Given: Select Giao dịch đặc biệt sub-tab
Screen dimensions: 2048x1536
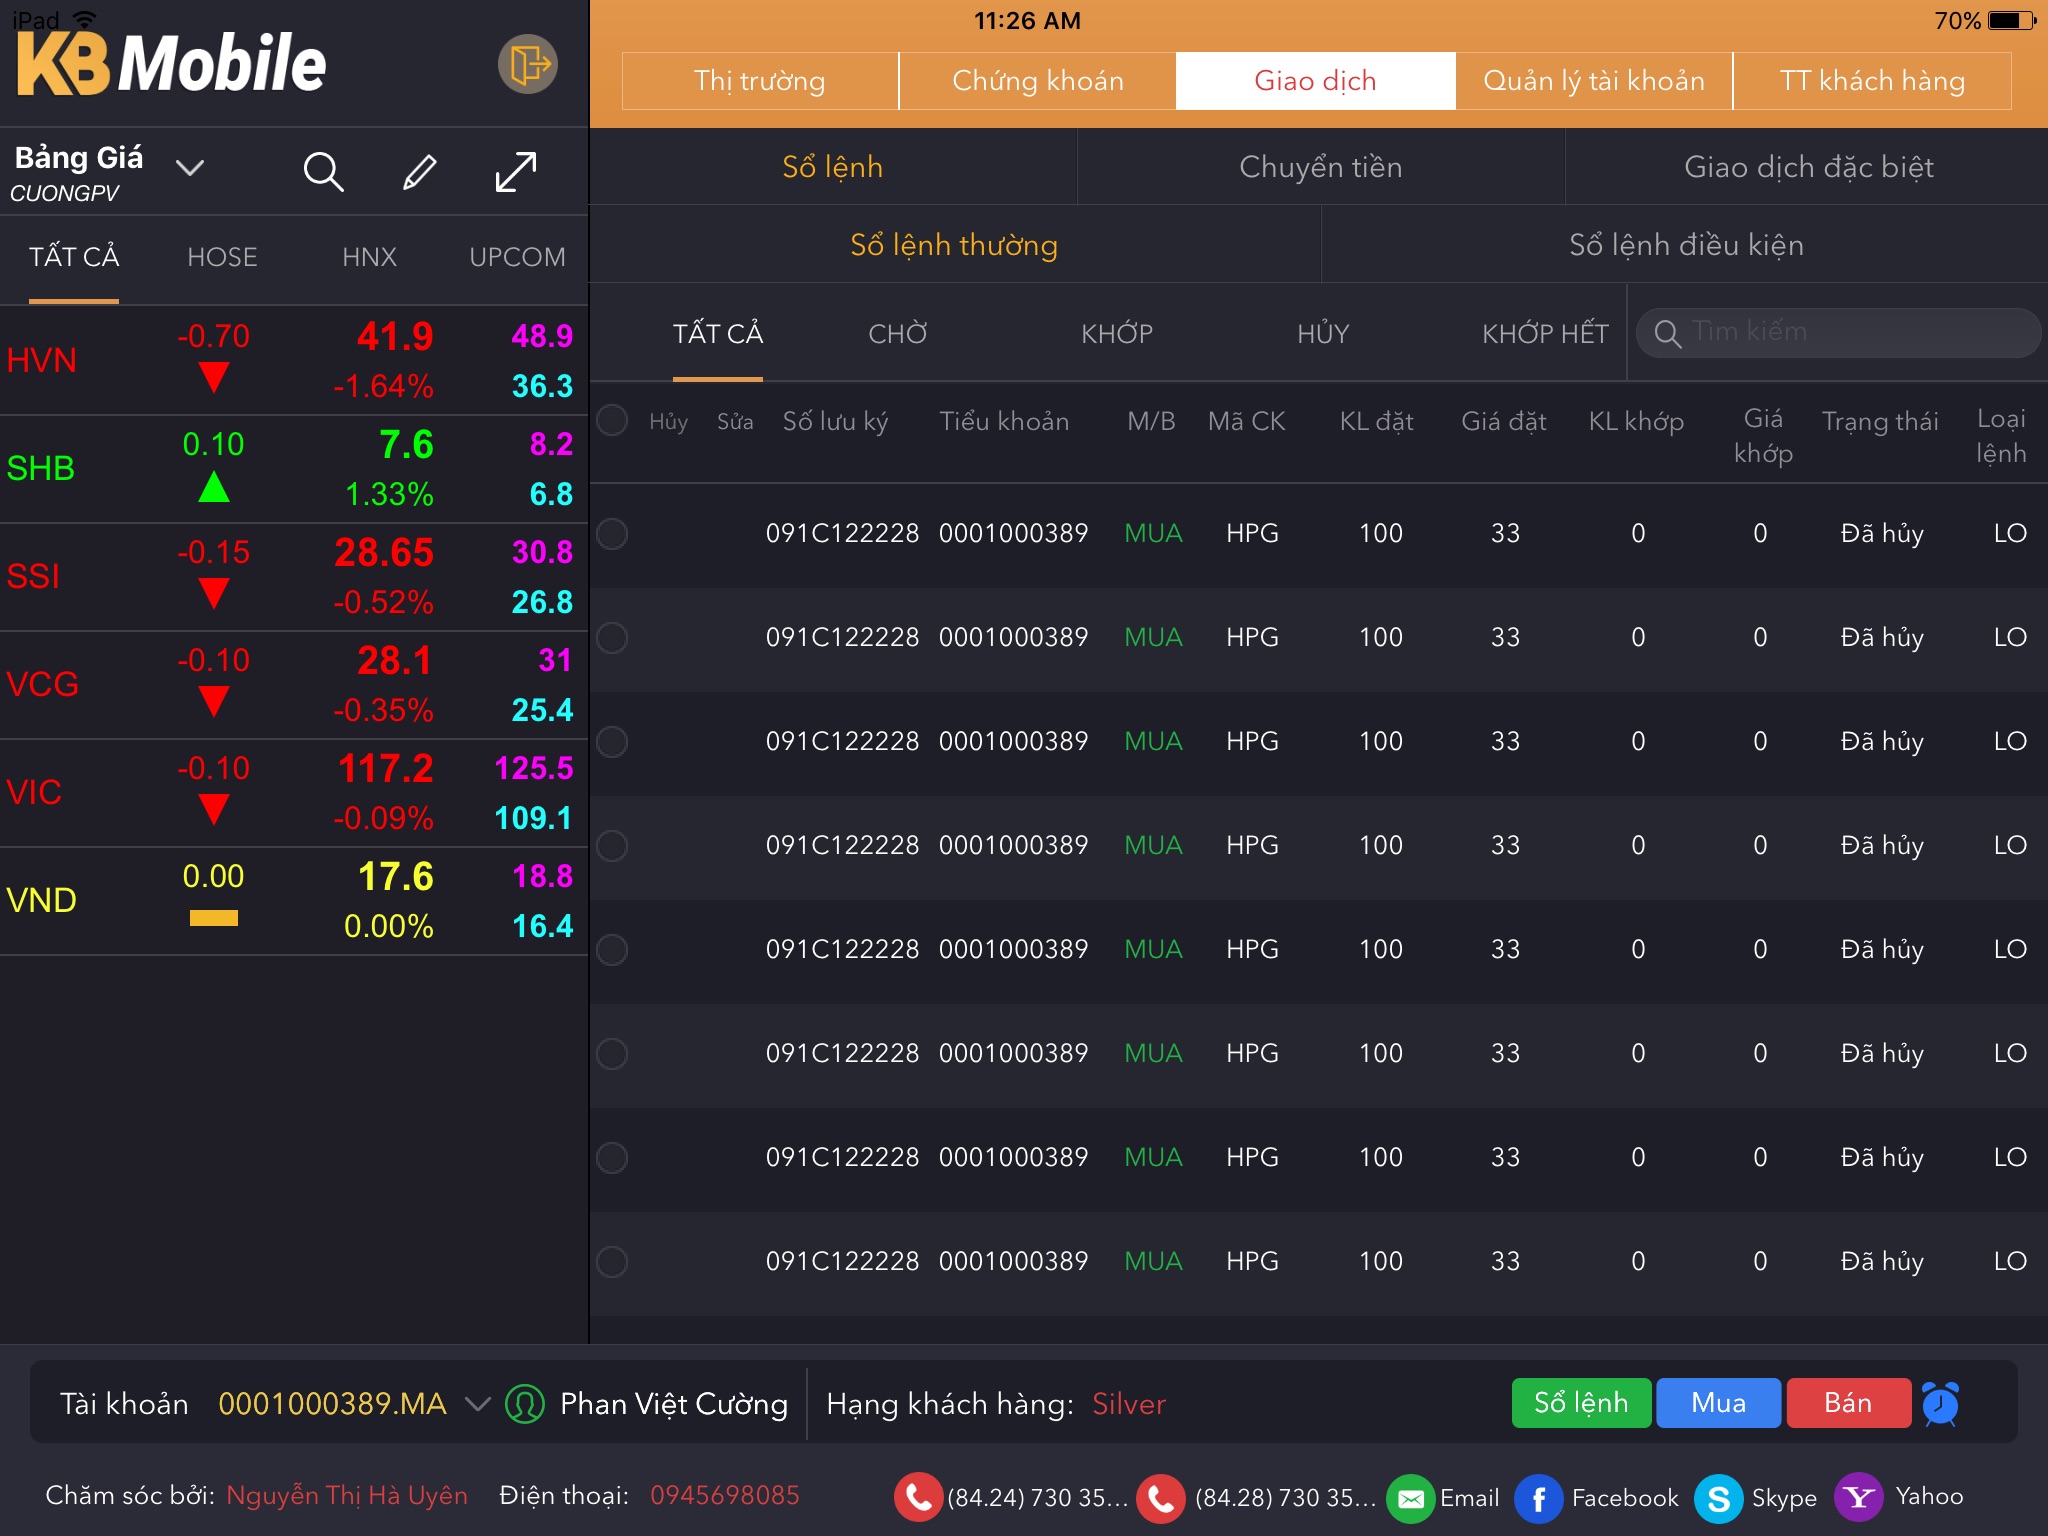Looking at the screenshot, I should (x=1808, y=167).
